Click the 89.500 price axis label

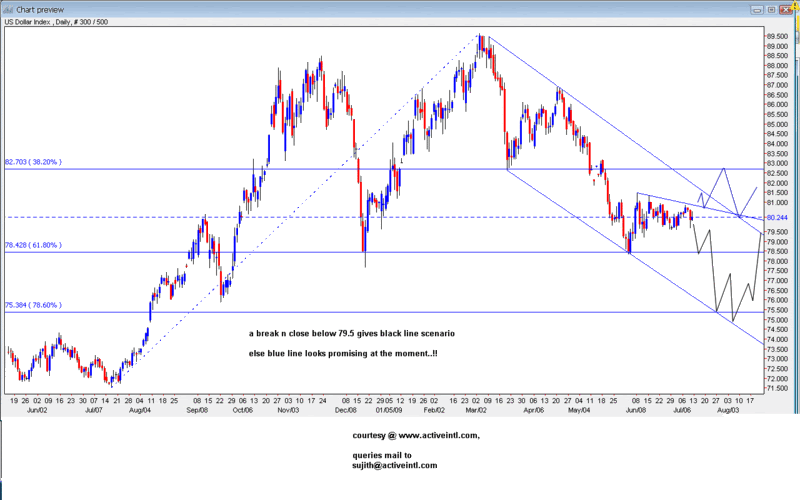click(x=777, y=36)
